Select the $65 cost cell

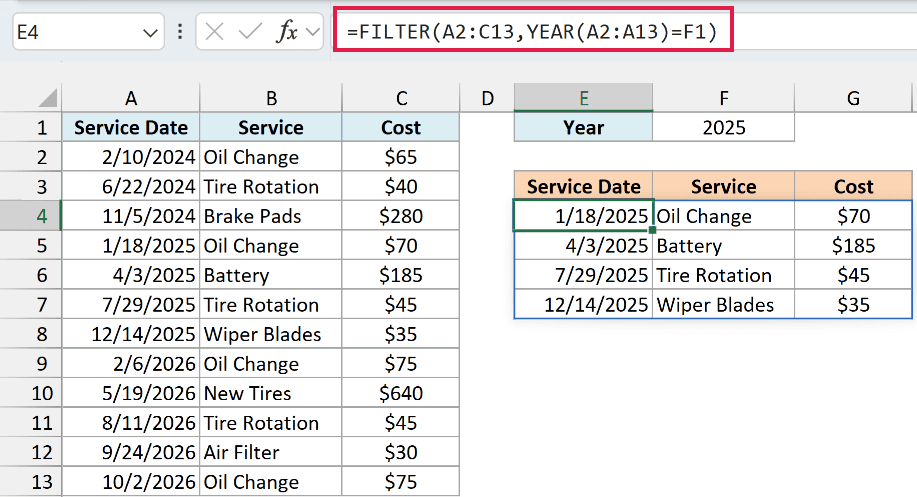coord(401,157)
